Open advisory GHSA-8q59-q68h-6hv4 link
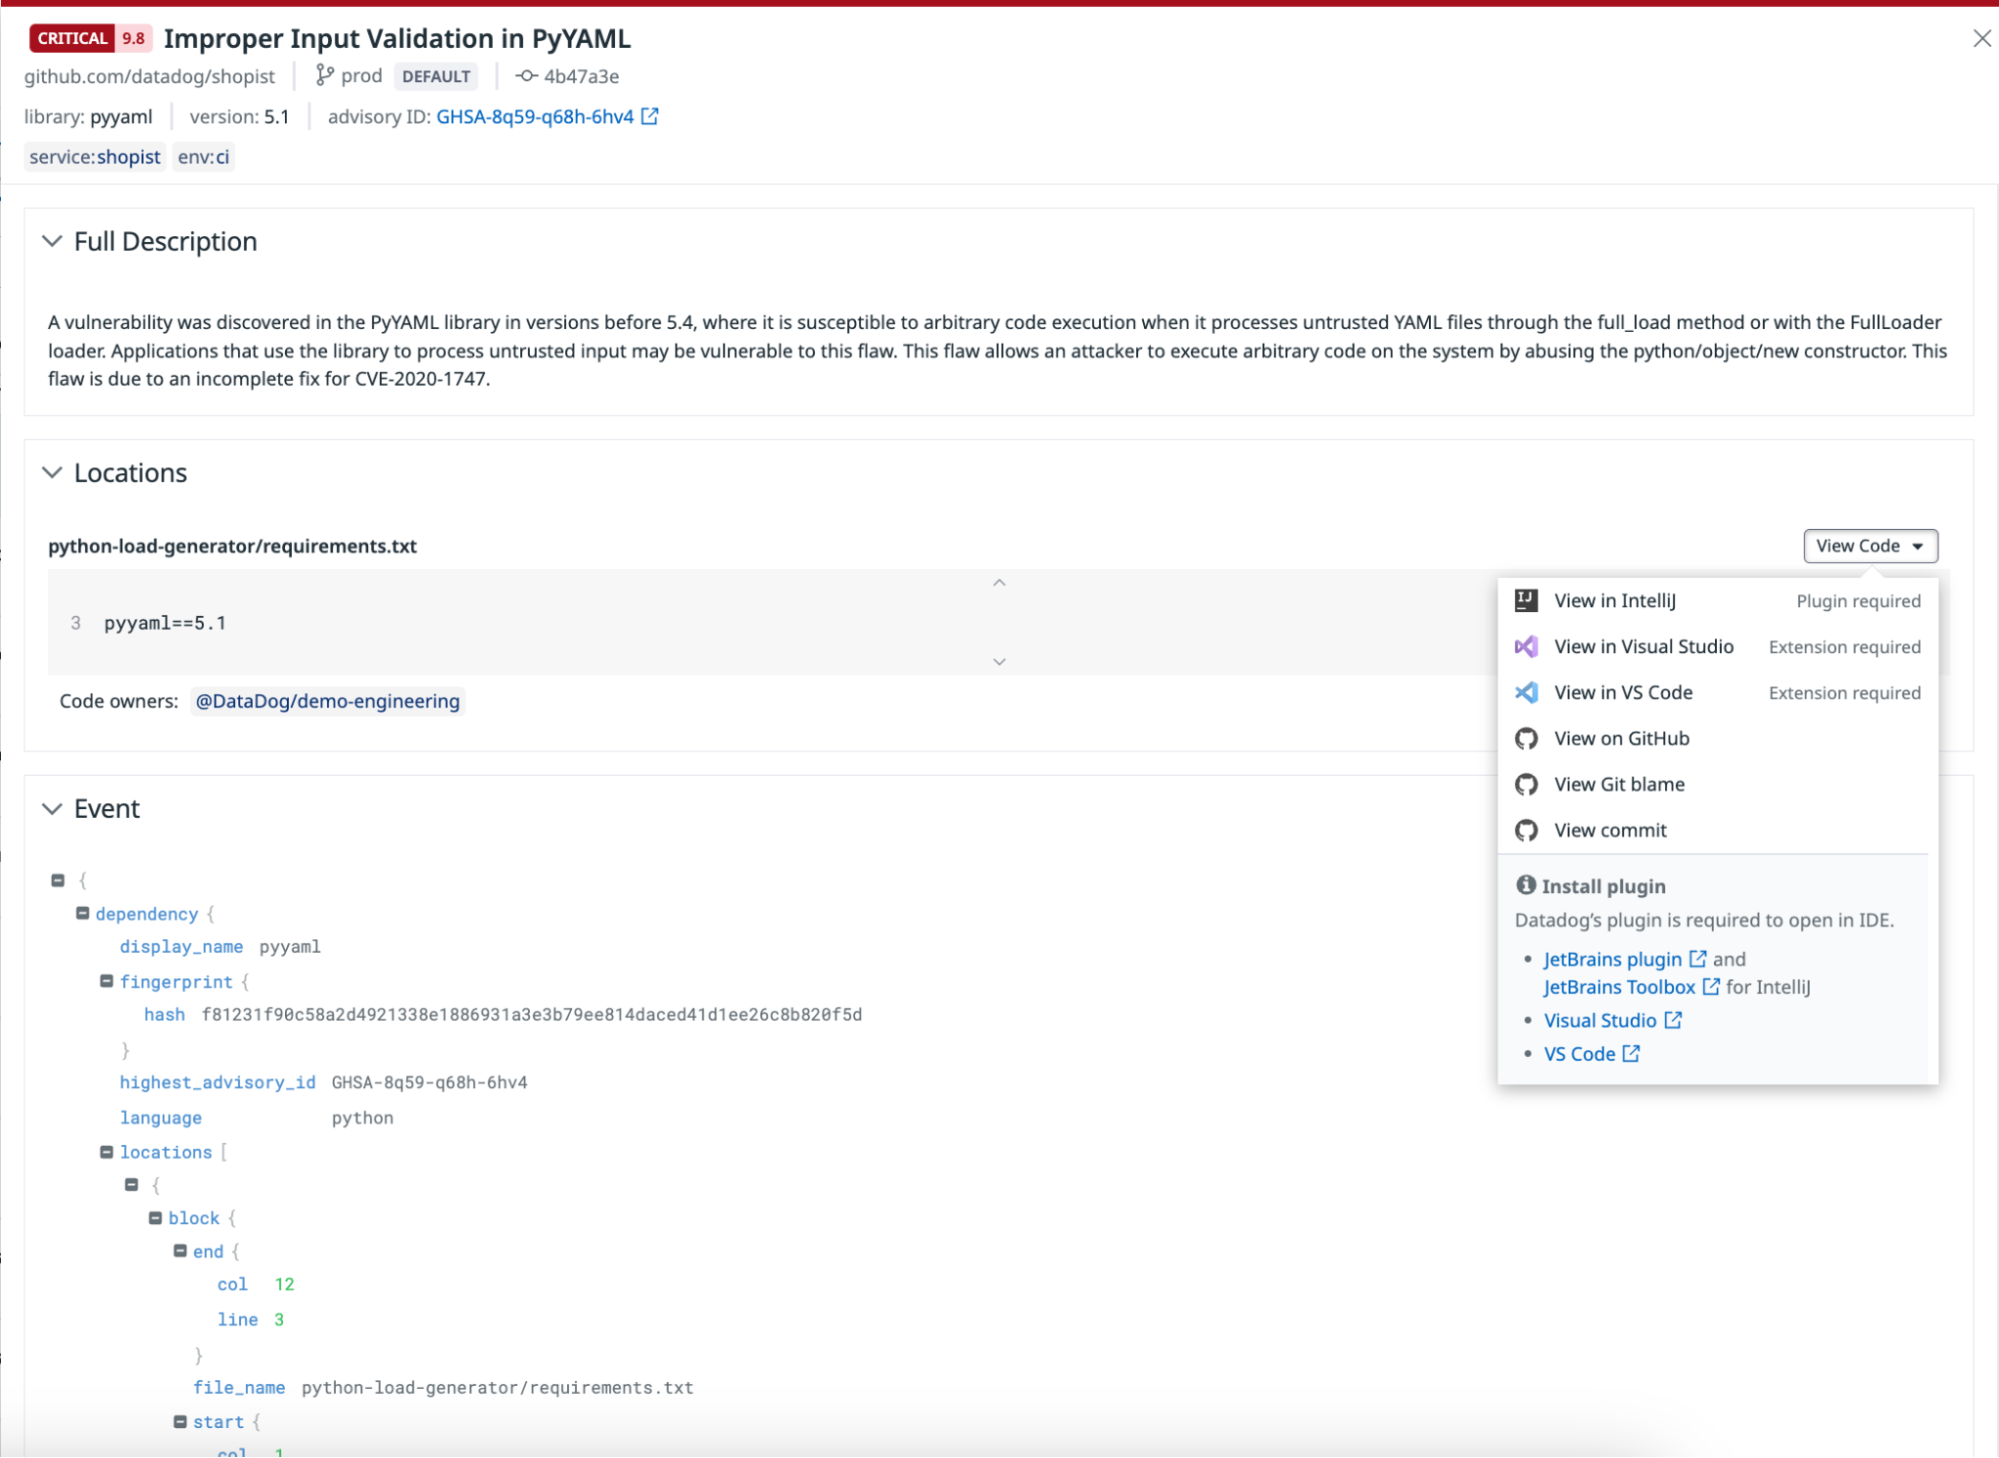This screenshot has height=1458, width=1999. point(535,117)
